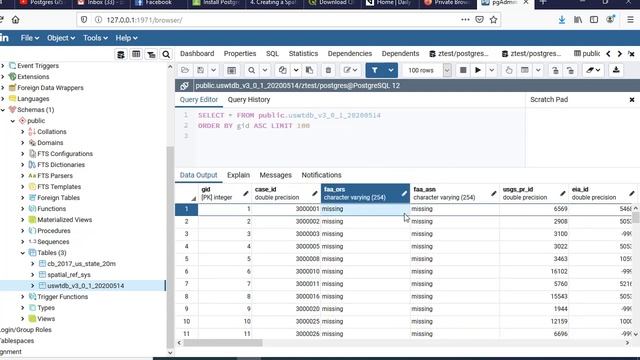Open the execute options dropdown arrow
Image resolution: width=640 pixels, height=360 pixels.
tap(491, 70)
